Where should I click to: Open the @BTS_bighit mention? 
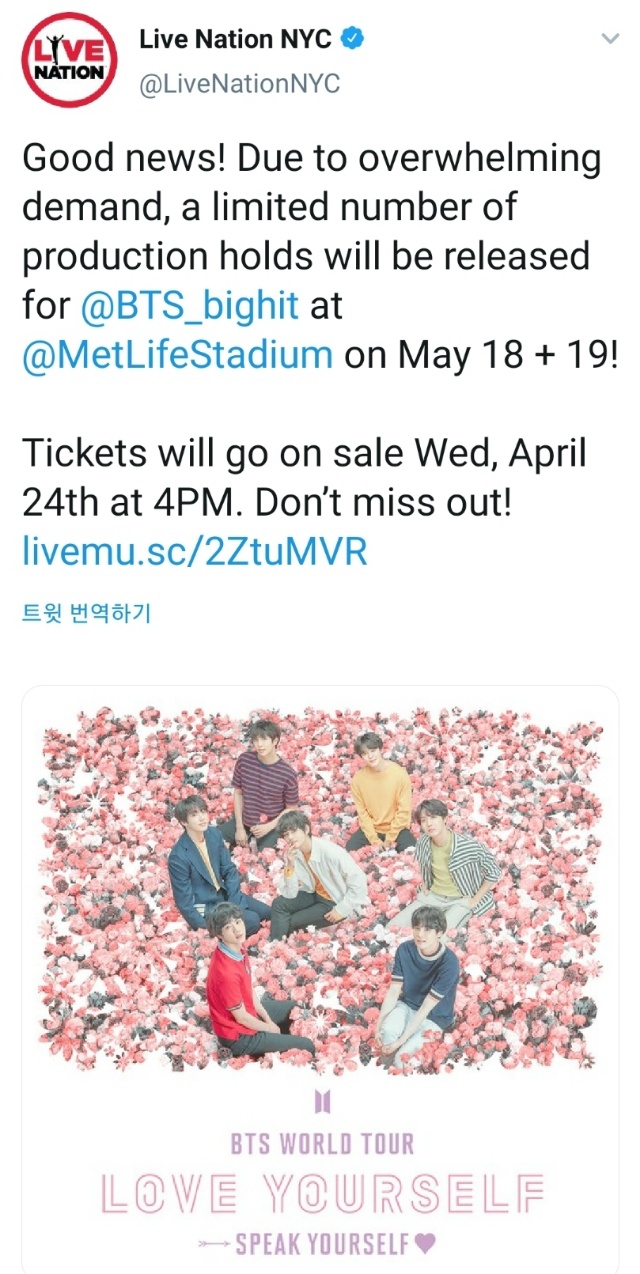pos(189,306)
